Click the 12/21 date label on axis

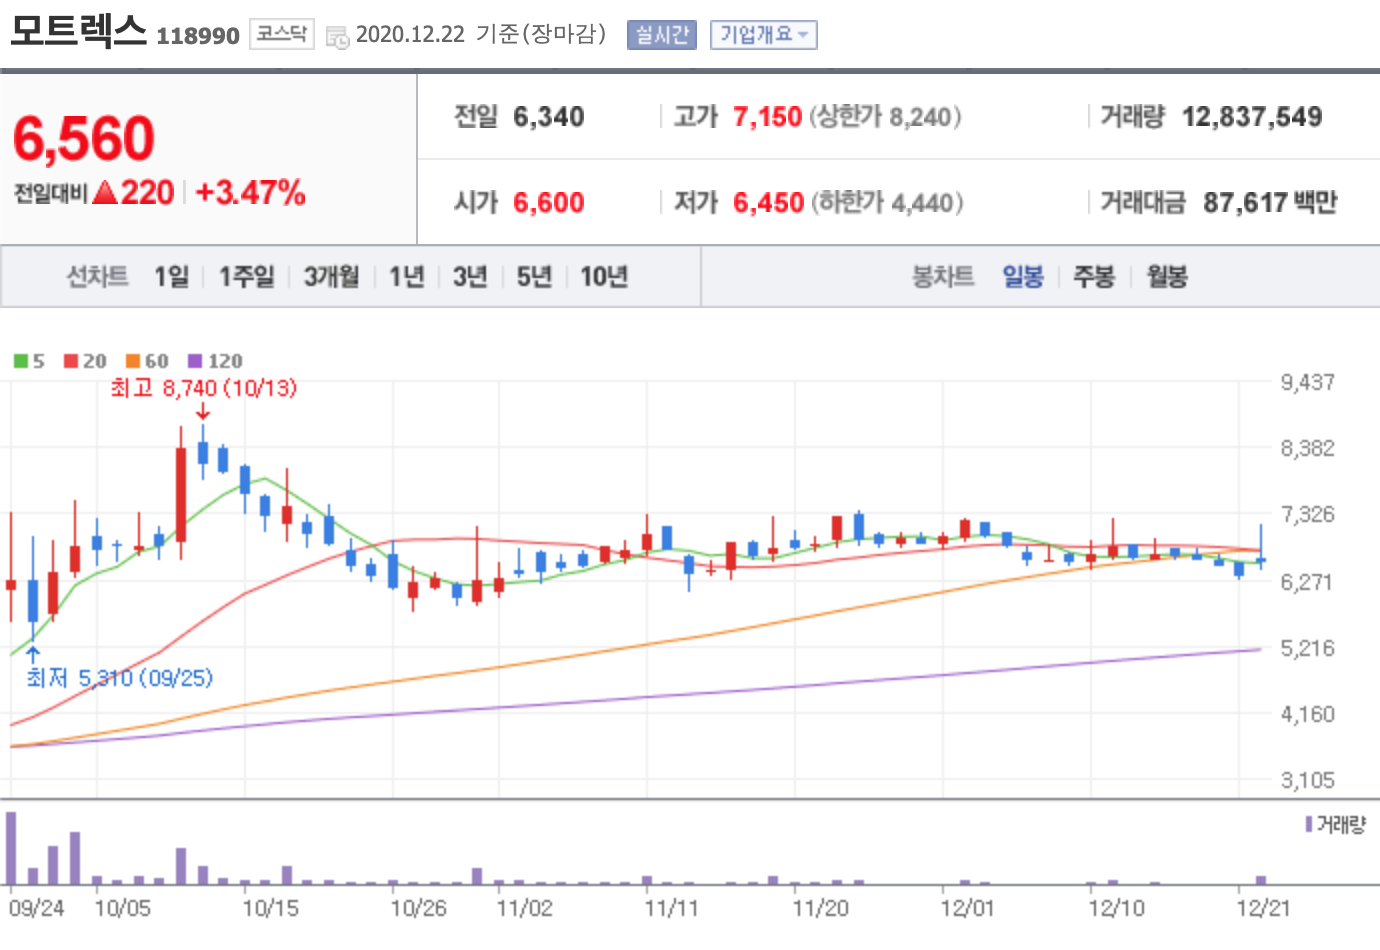[1263, 908]
